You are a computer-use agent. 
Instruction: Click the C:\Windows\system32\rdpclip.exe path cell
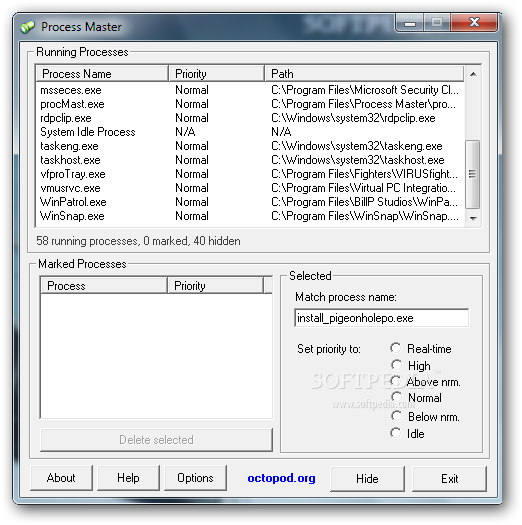point(353,118)
